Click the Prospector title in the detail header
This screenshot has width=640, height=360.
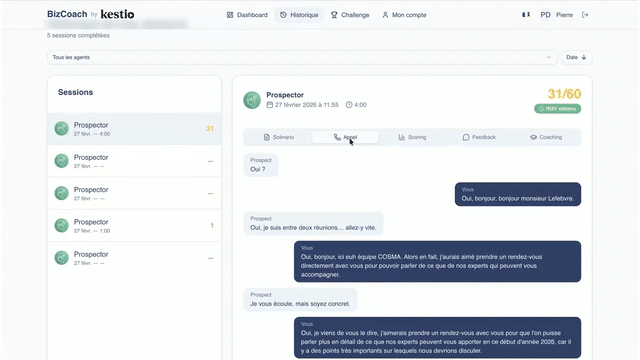tap(285, 95)
